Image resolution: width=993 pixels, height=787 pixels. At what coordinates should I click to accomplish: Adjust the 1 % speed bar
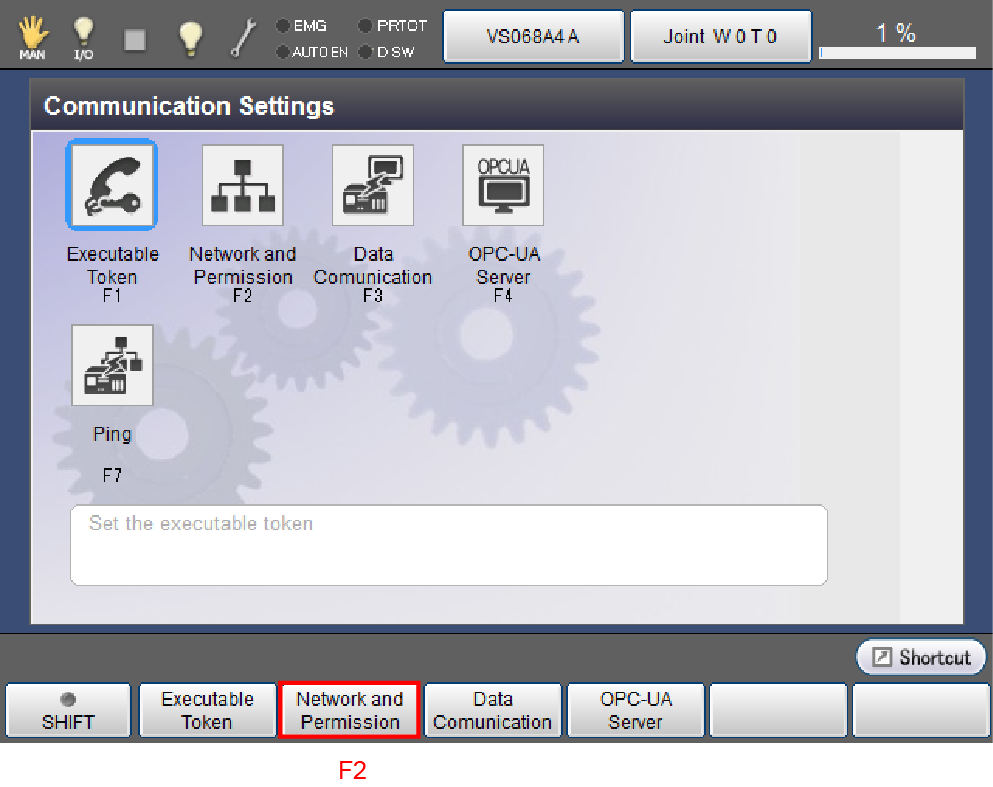pyautogui.click(x=897, y=52)
